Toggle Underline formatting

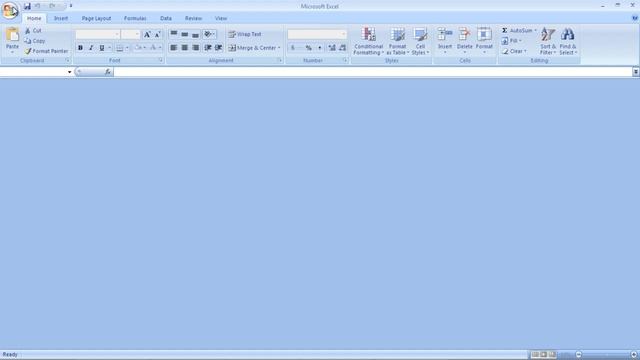(102, 48)
